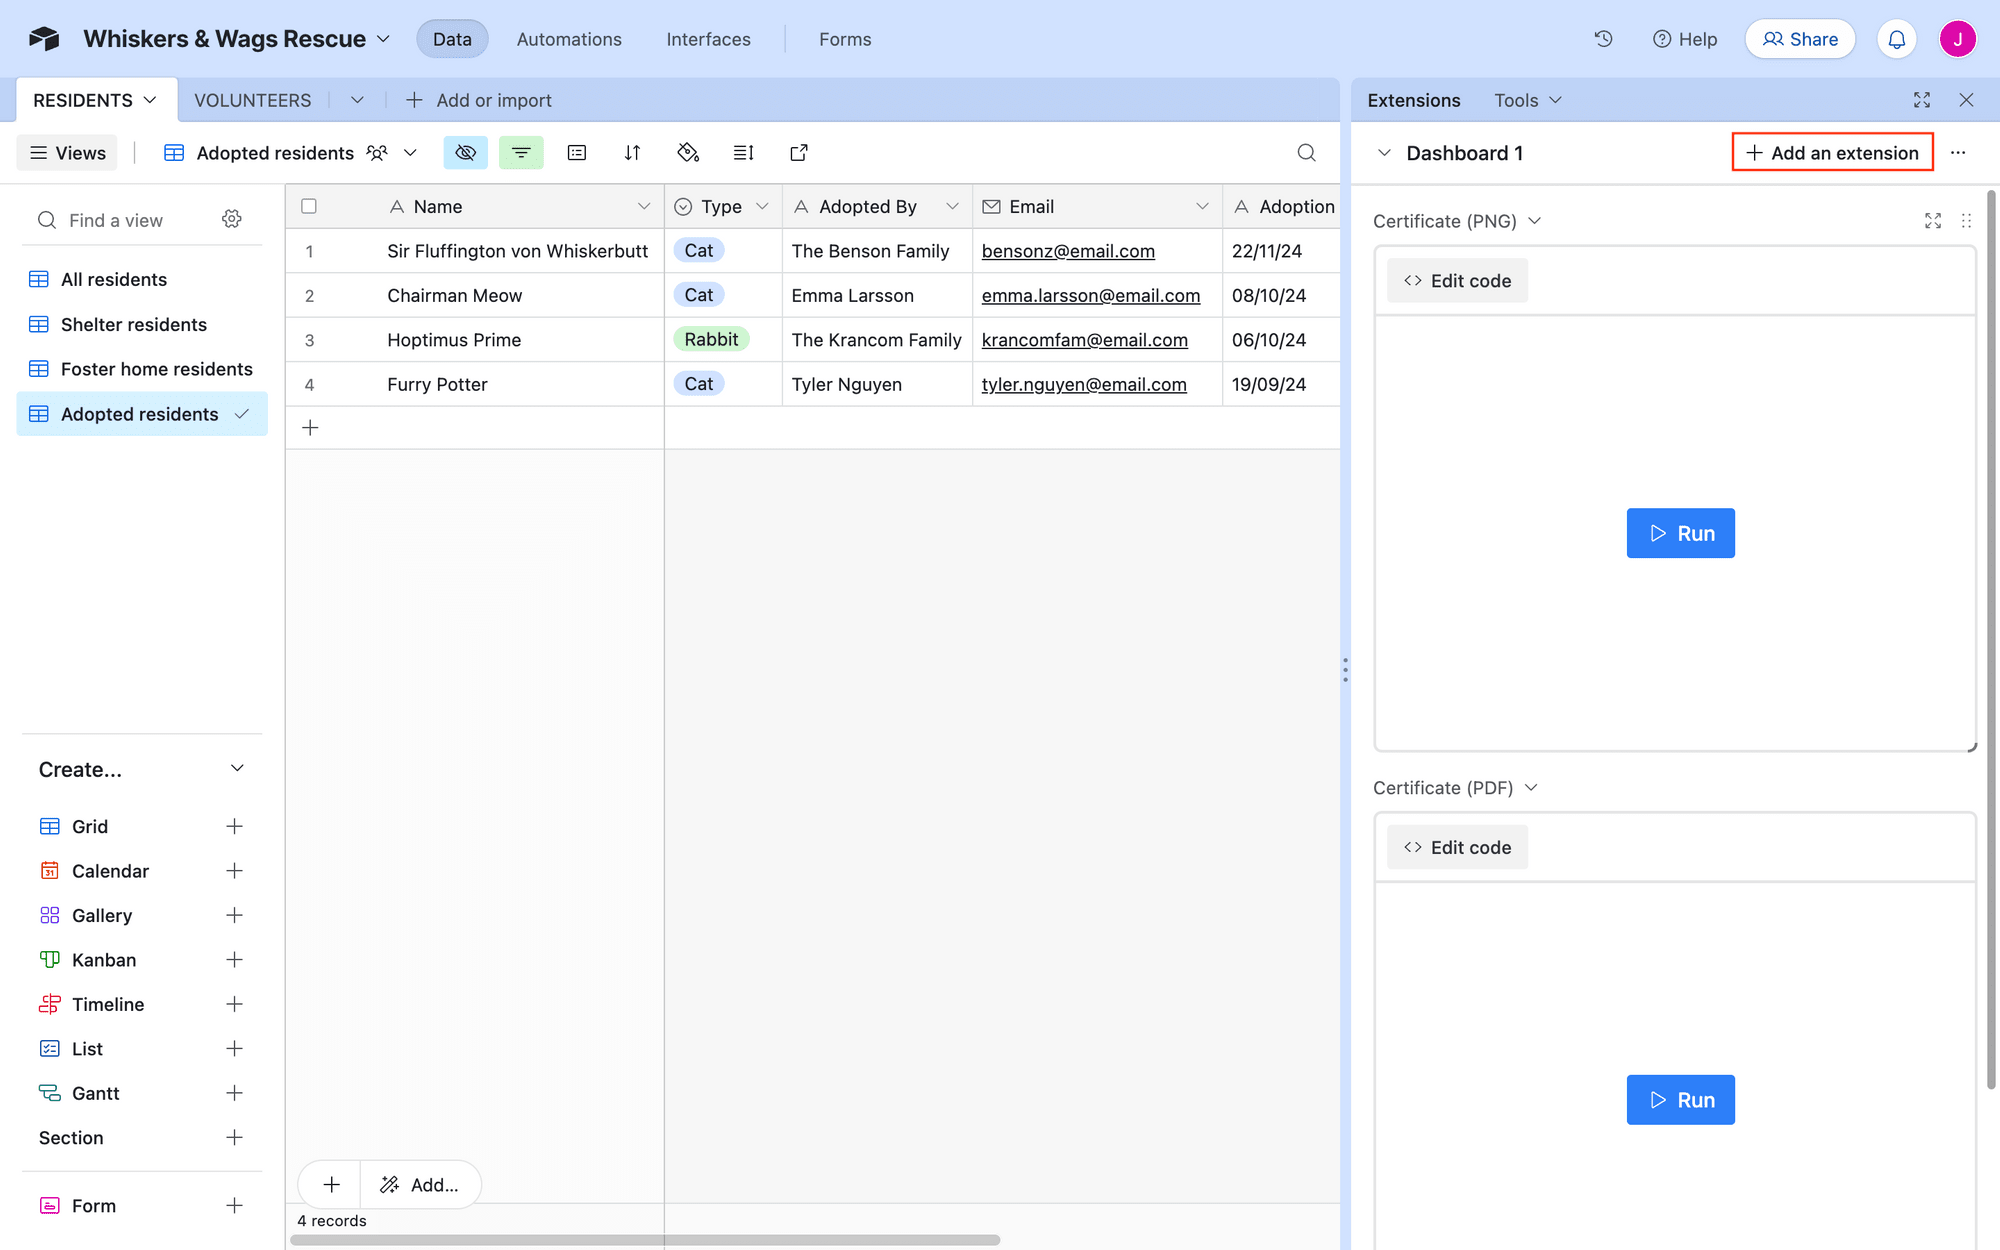Viewport: 2000px width, 1250px height.
Task: Open the Tools dropdown in Extensions panel
Action: (1525, 100)
